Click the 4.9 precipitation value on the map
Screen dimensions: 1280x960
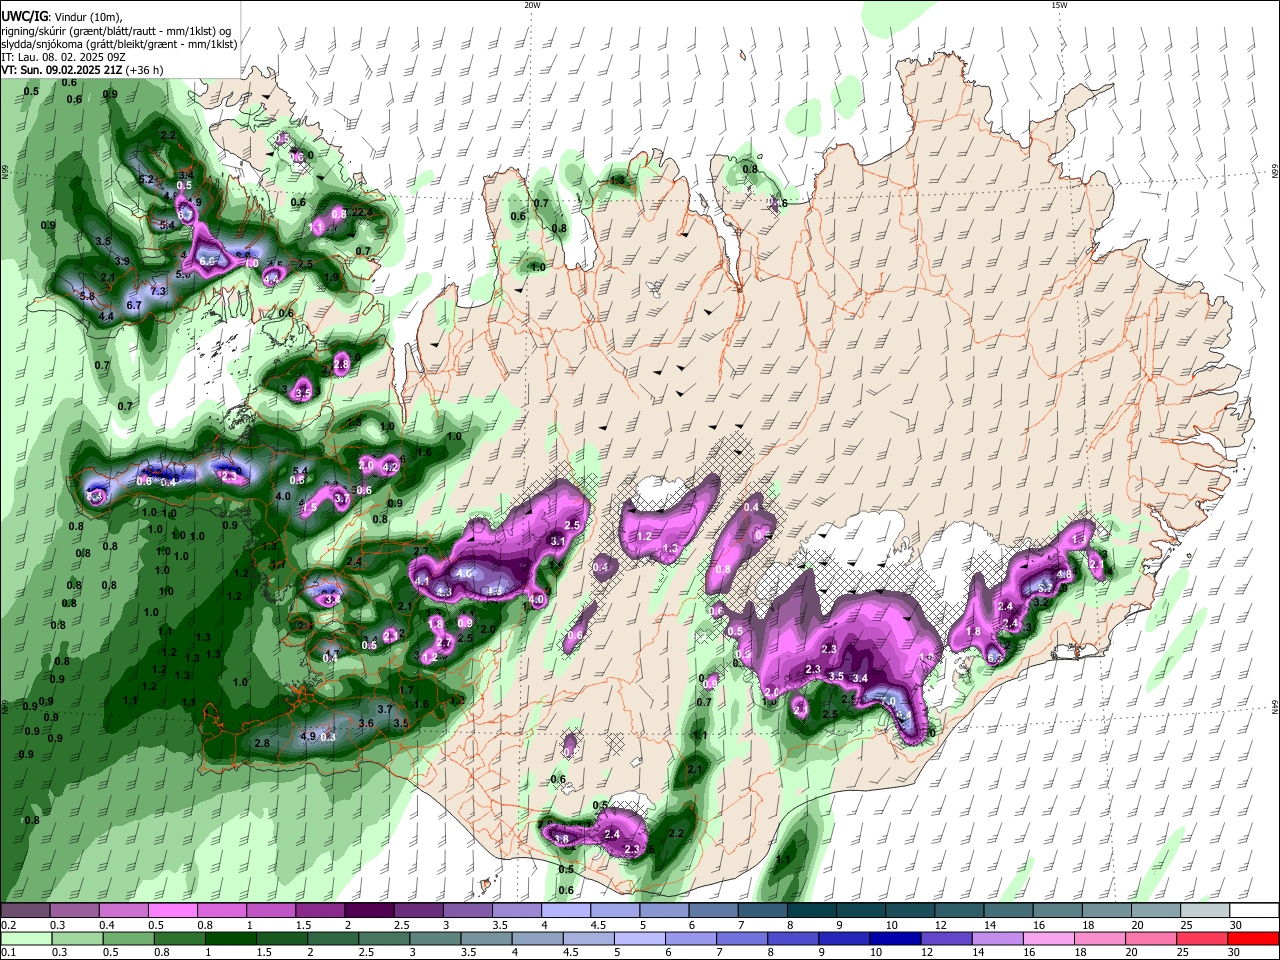pos(308,737)
